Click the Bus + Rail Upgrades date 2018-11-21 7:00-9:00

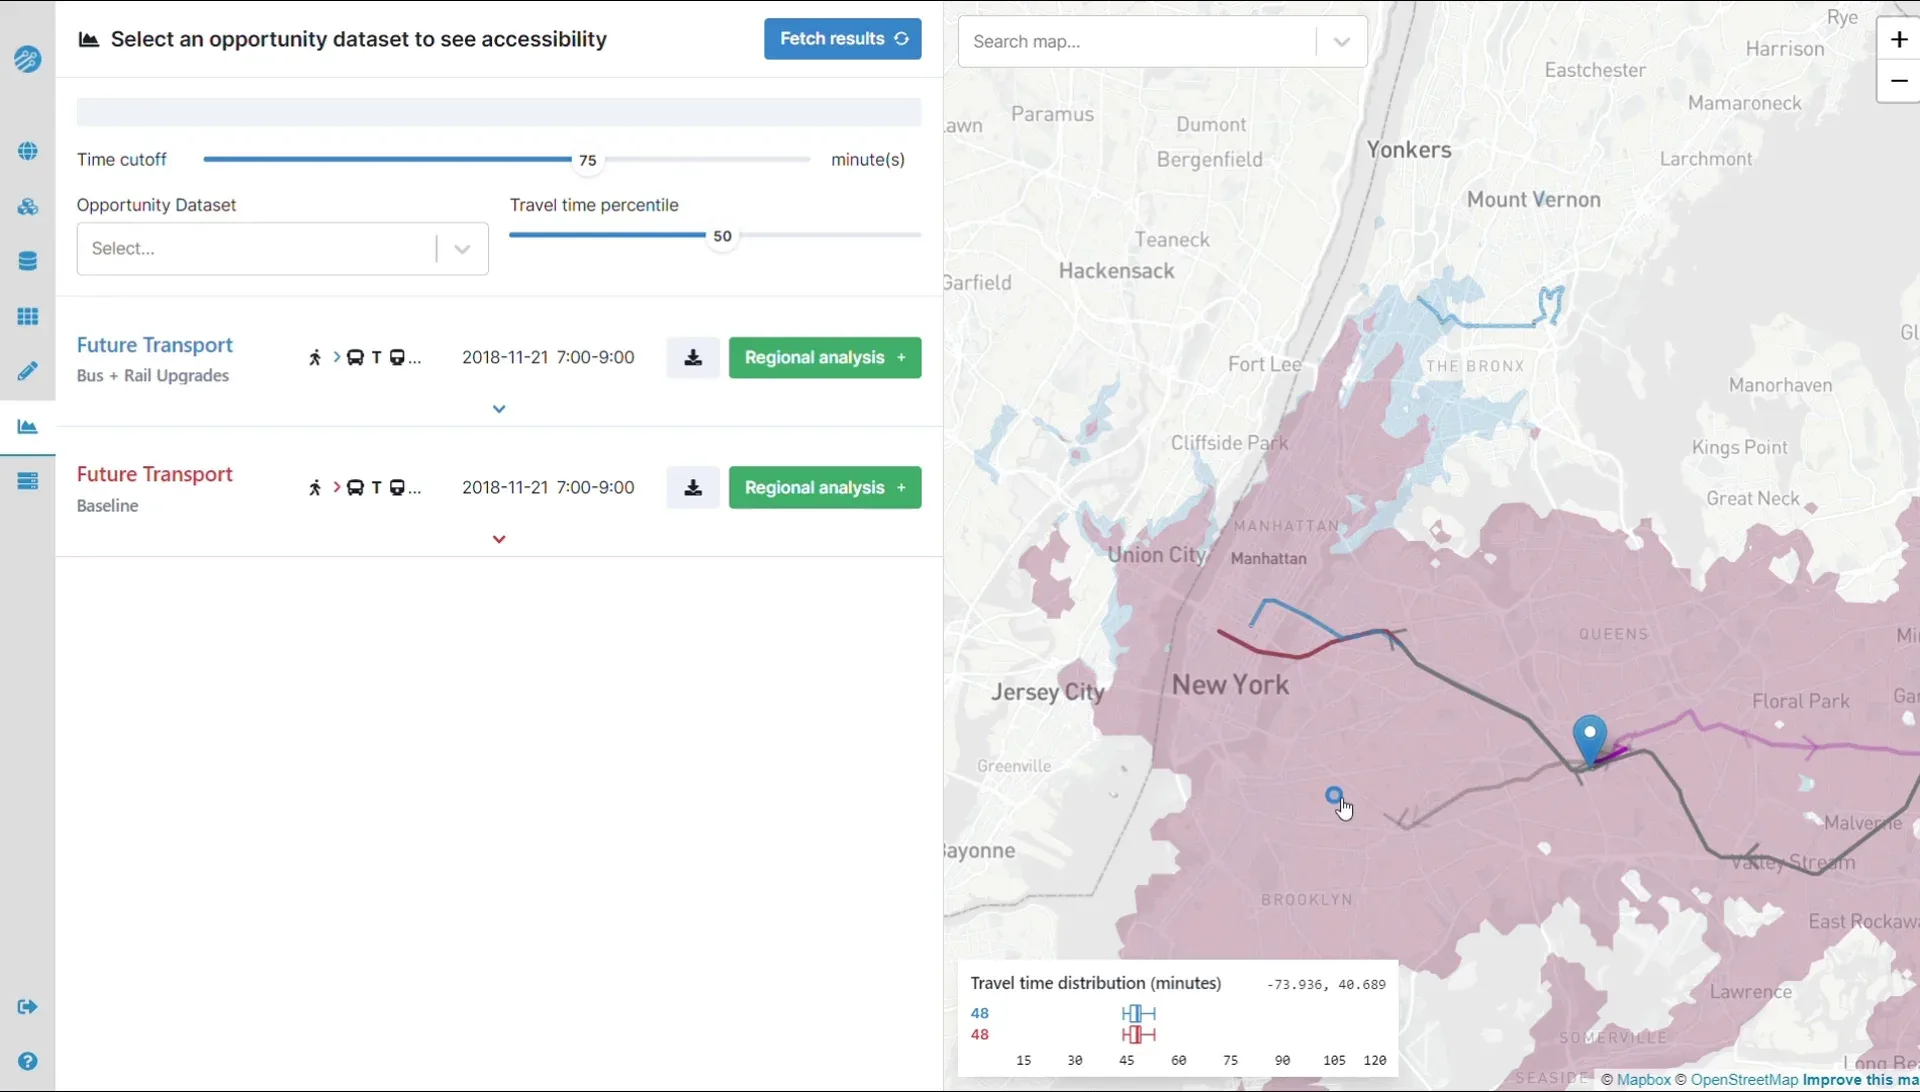click(548, 358)
